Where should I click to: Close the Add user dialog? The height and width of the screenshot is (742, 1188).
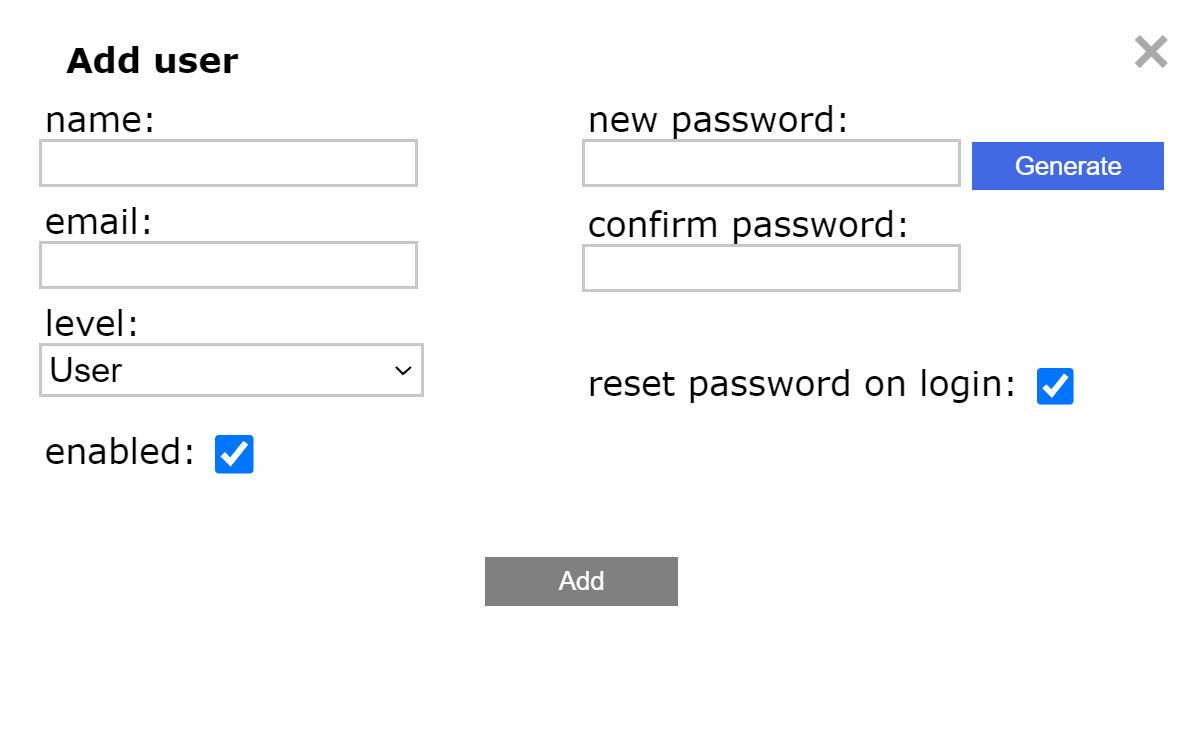[1151, 52]
